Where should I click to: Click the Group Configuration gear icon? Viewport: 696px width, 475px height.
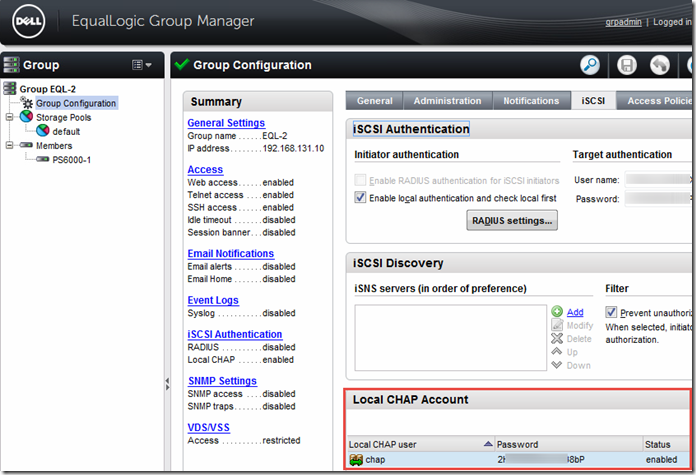point(27,103)
